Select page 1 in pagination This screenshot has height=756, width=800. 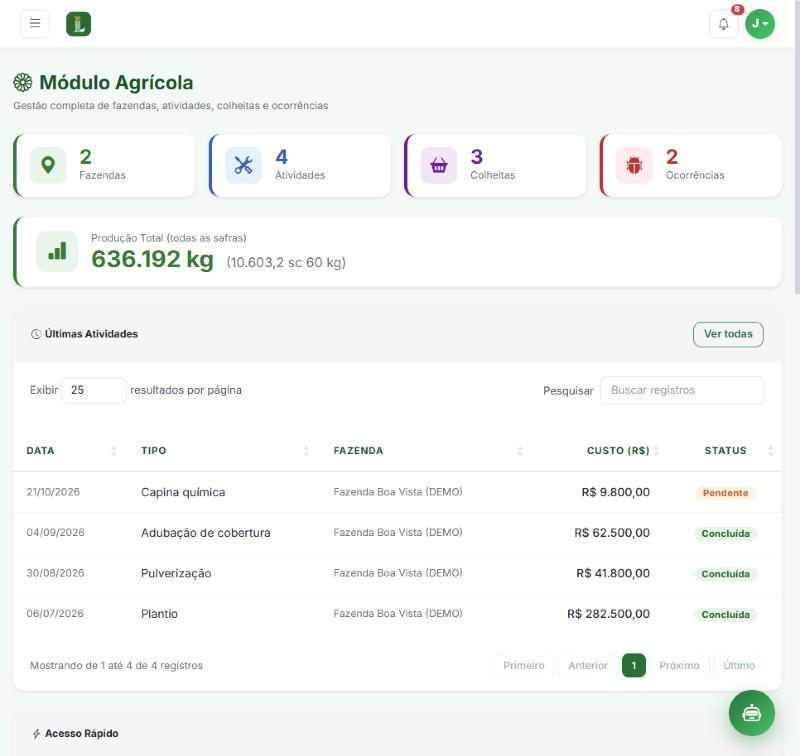coord(634,665)
